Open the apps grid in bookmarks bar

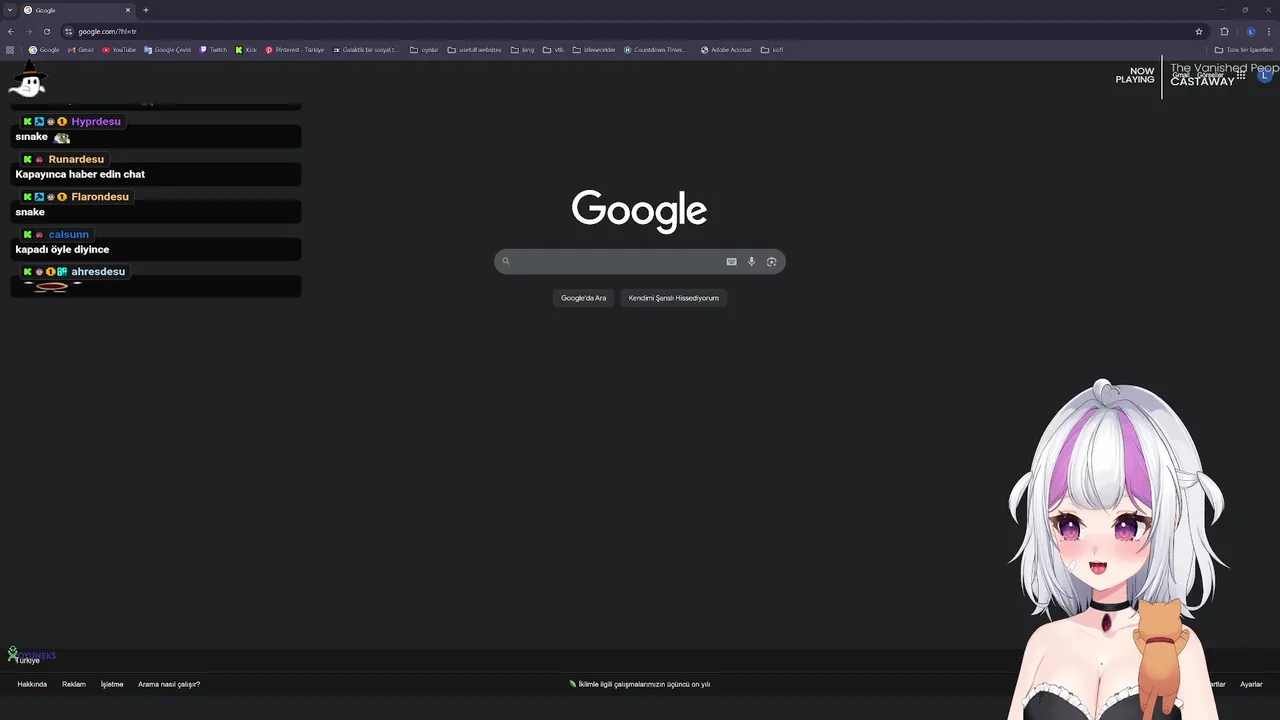coord(10,49)
